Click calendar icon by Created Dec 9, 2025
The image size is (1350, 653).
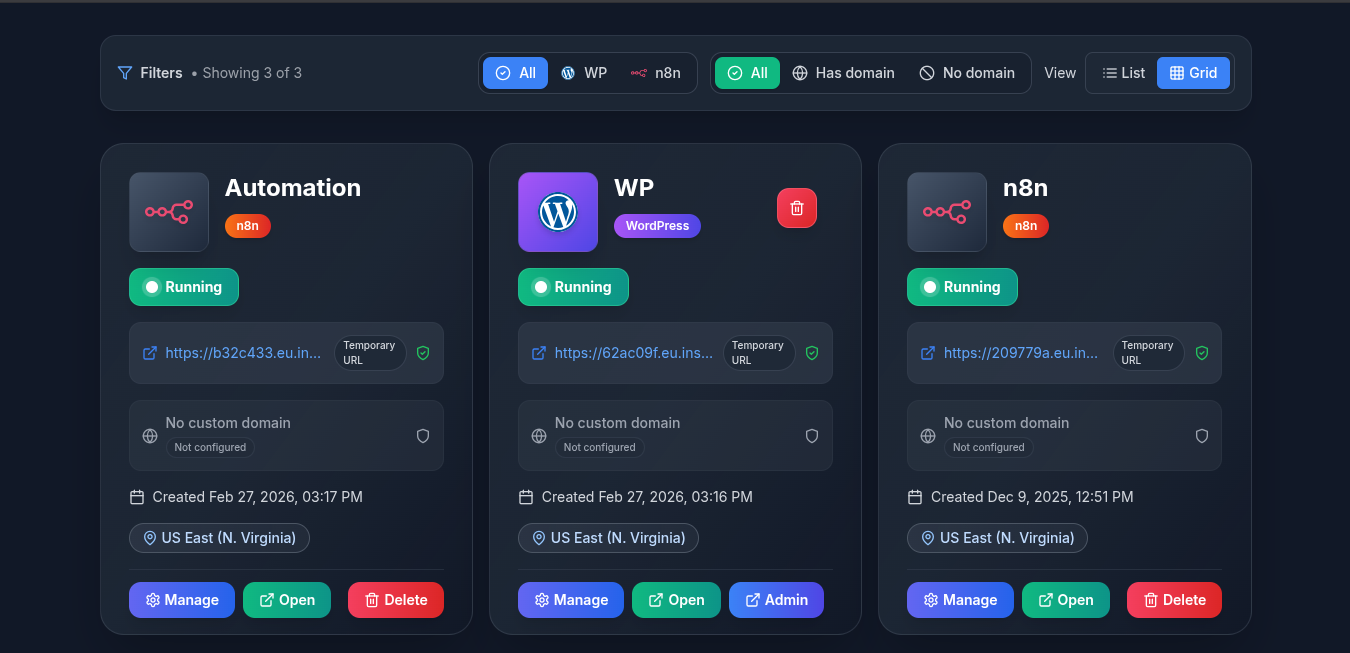click(x=915, y=497)
